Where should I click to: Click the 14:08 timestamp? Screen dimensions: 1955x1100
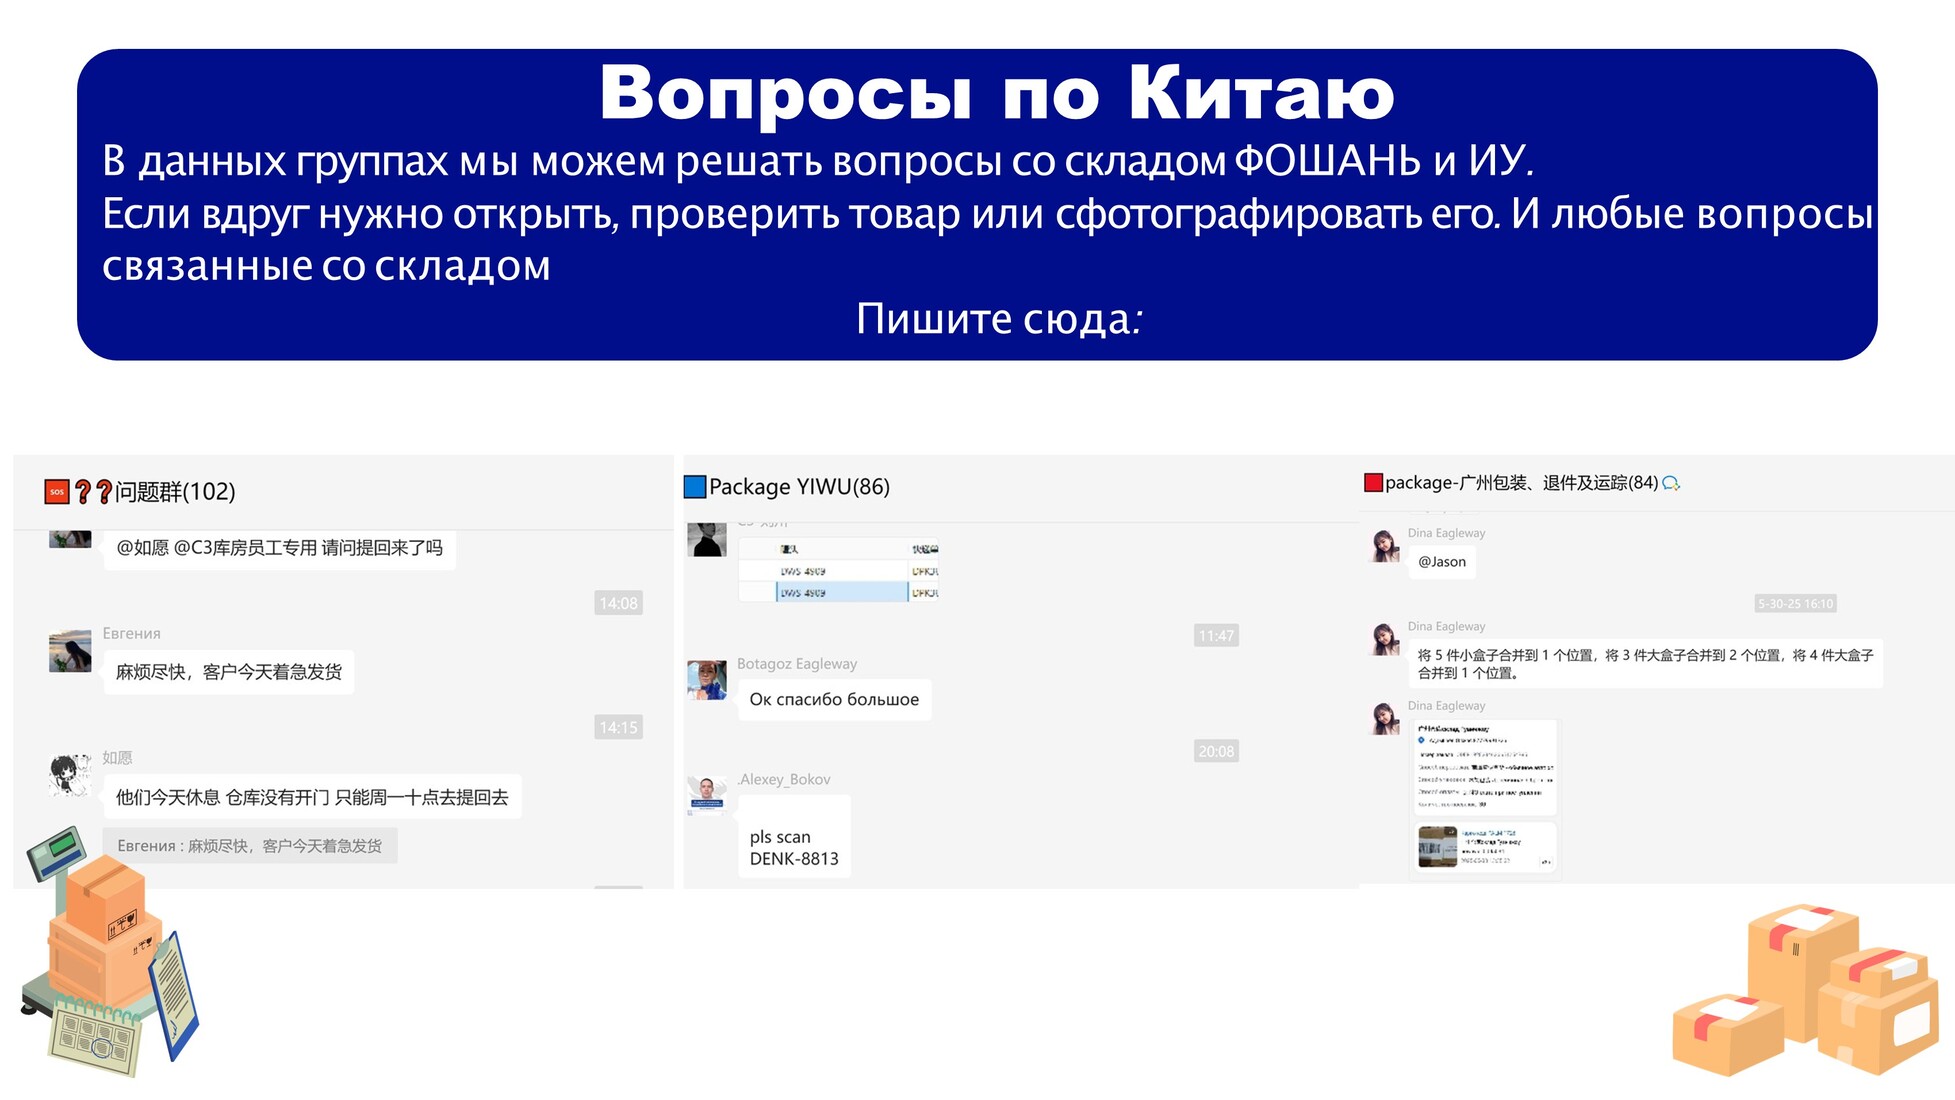618,603
